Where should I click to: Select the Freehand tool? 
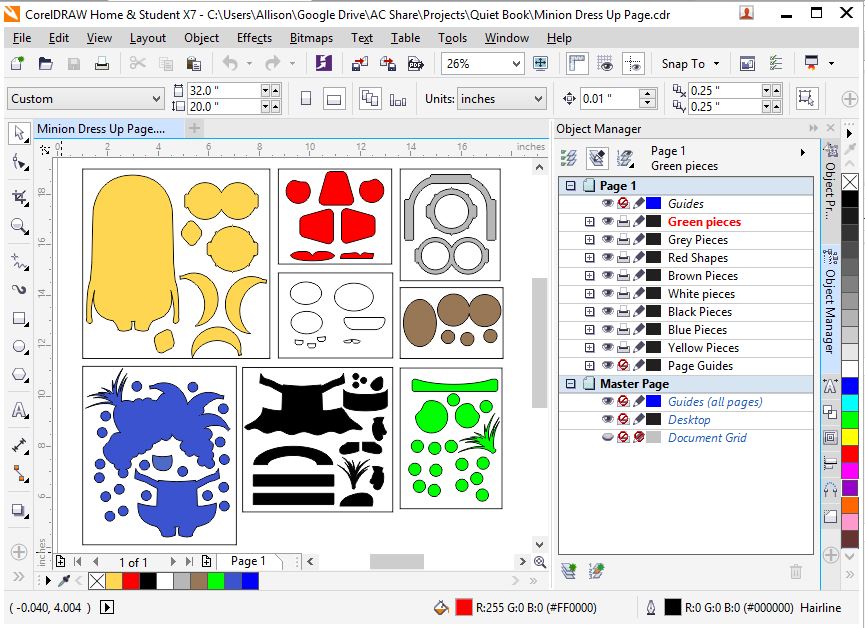pyautogui.click(x=19, y=262)
